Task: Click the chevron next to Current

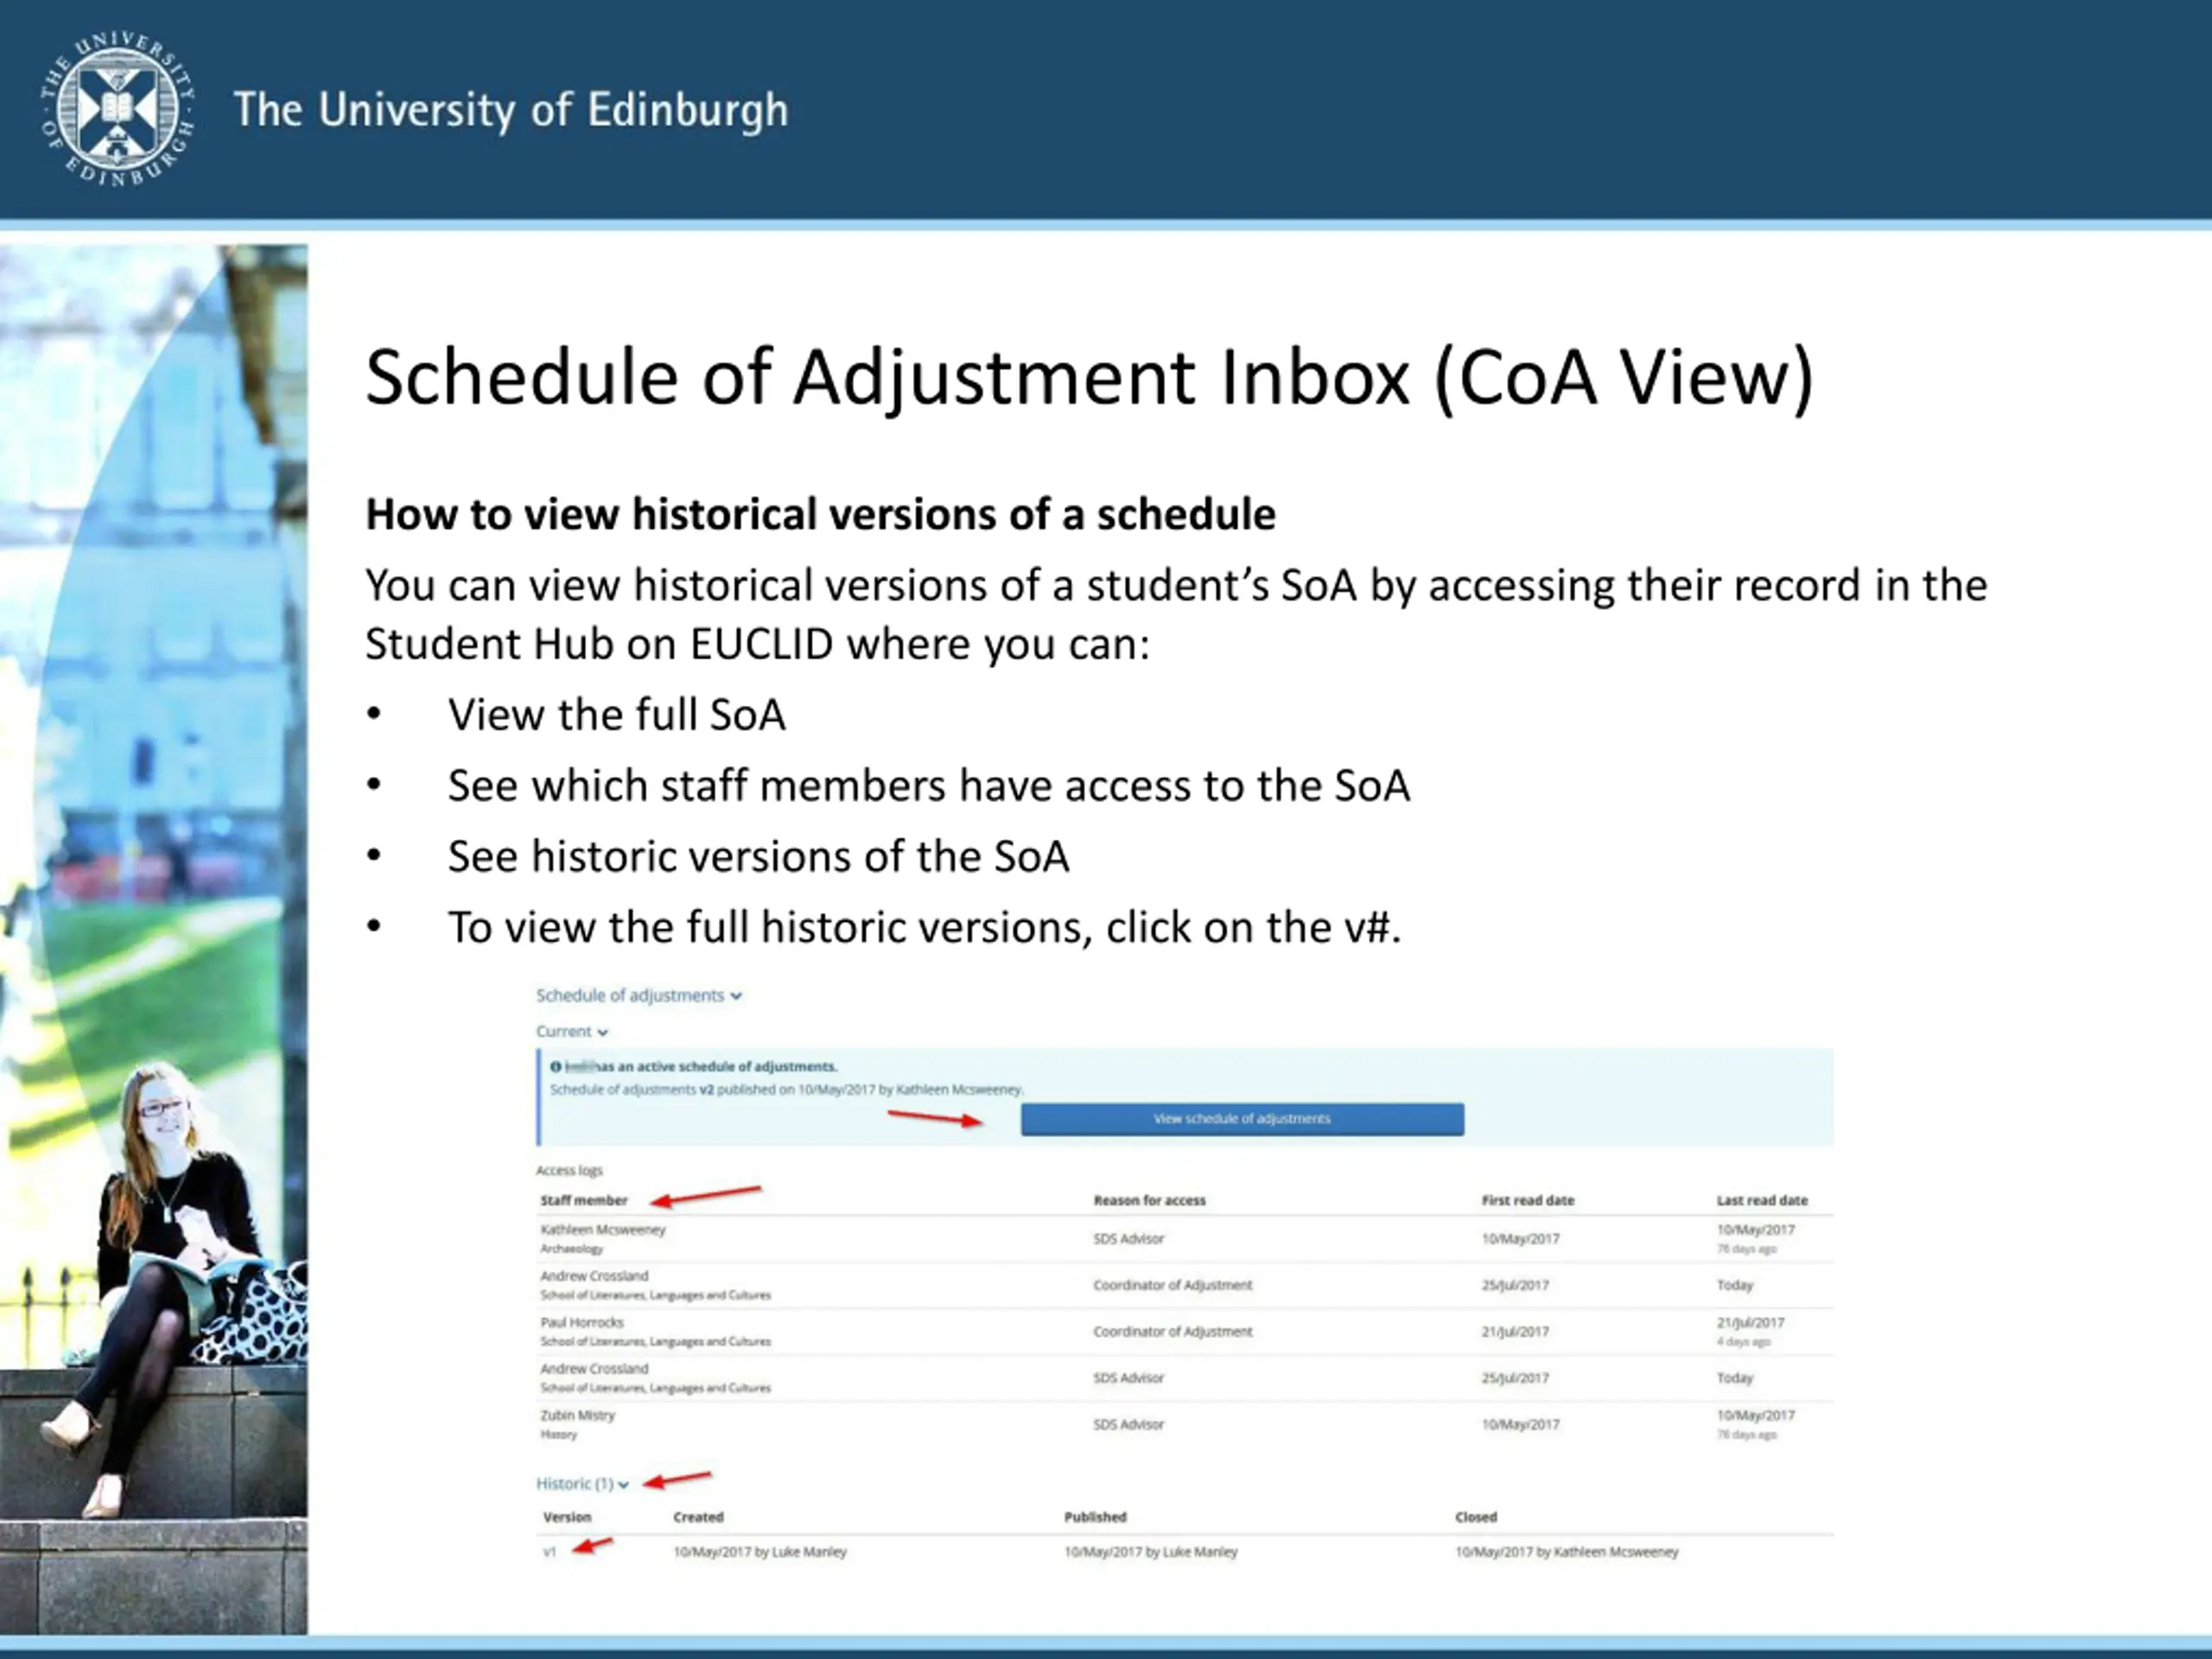Action: [603, 1032]
